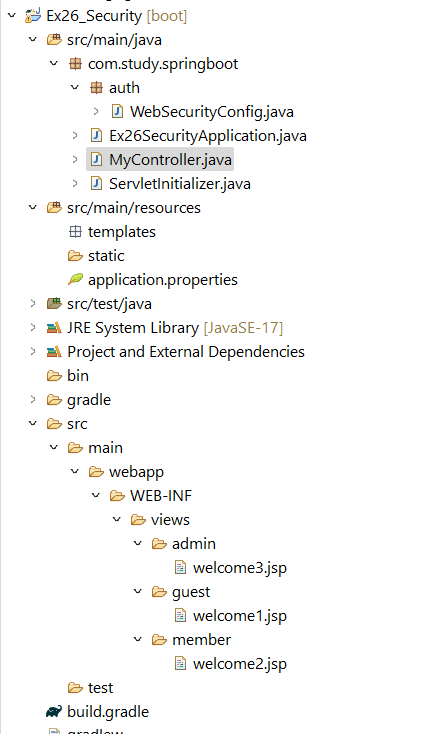Screen dimensions: 427x734
Task: Click the application.properties leaf icon
Action: (75, 279)
